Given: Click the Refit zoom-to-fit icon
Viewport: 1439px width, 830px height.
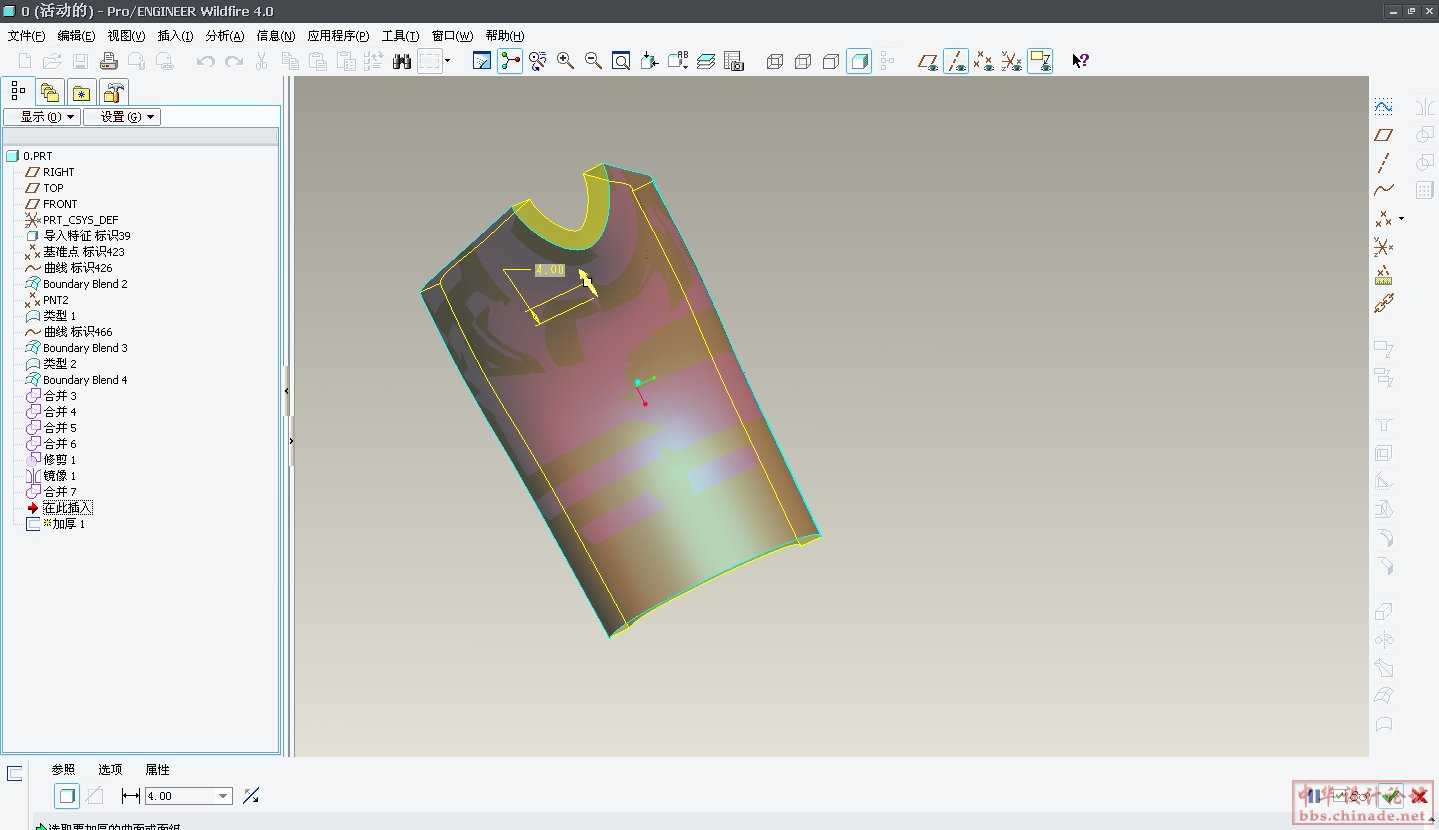Looking at the screenshot, I should pyautogui.click(x=621, y=61).
